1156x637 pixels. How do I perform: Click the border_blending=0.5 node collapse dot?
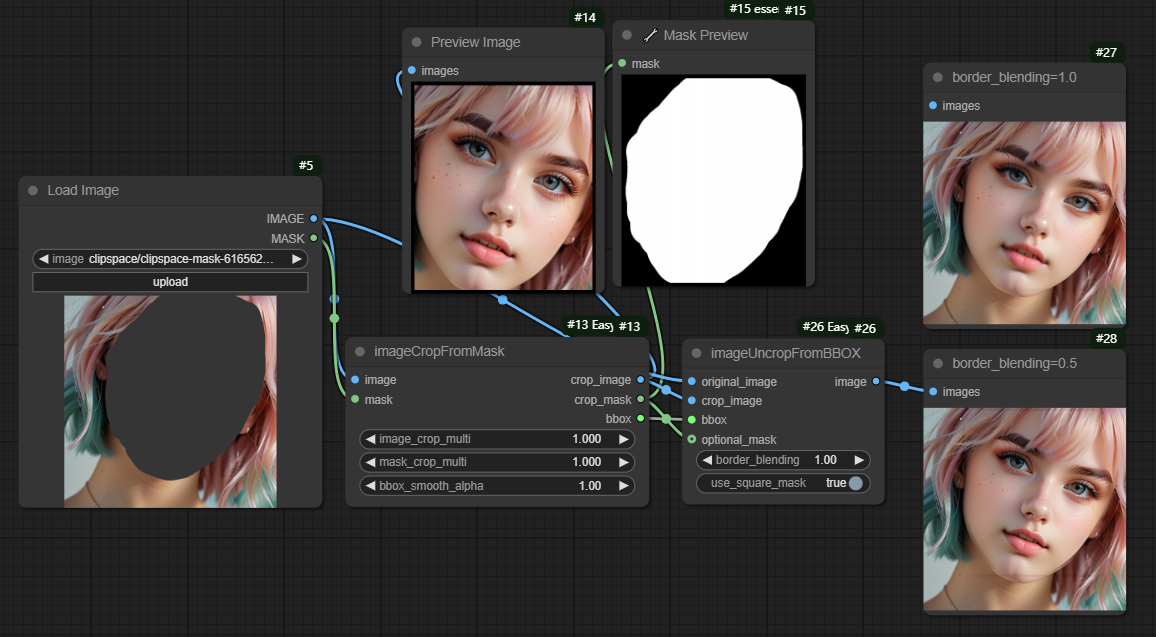click(x=938, y=364)
